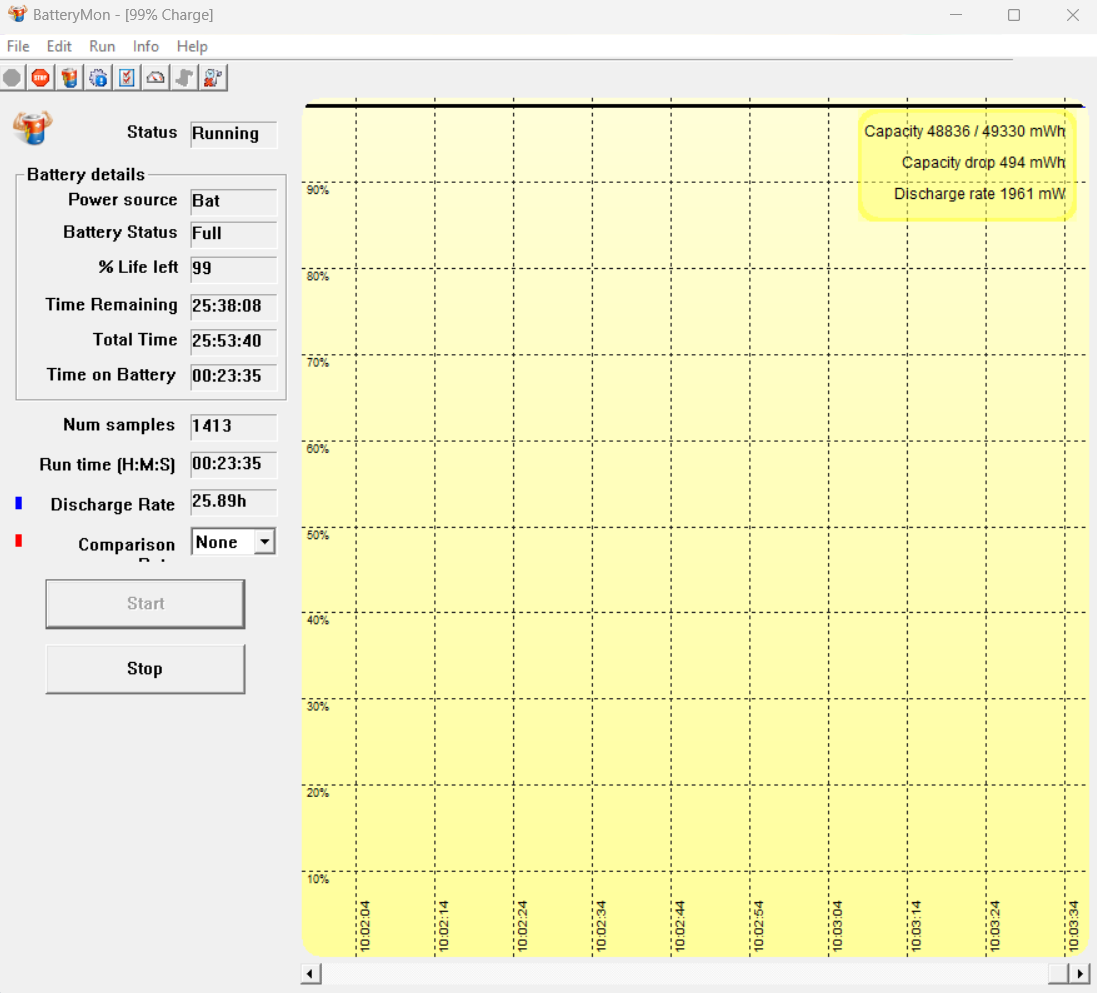Click the graph scrollbar right arrow
The height and width of the screenshot is (993, 1097).
pos(1080,973)
